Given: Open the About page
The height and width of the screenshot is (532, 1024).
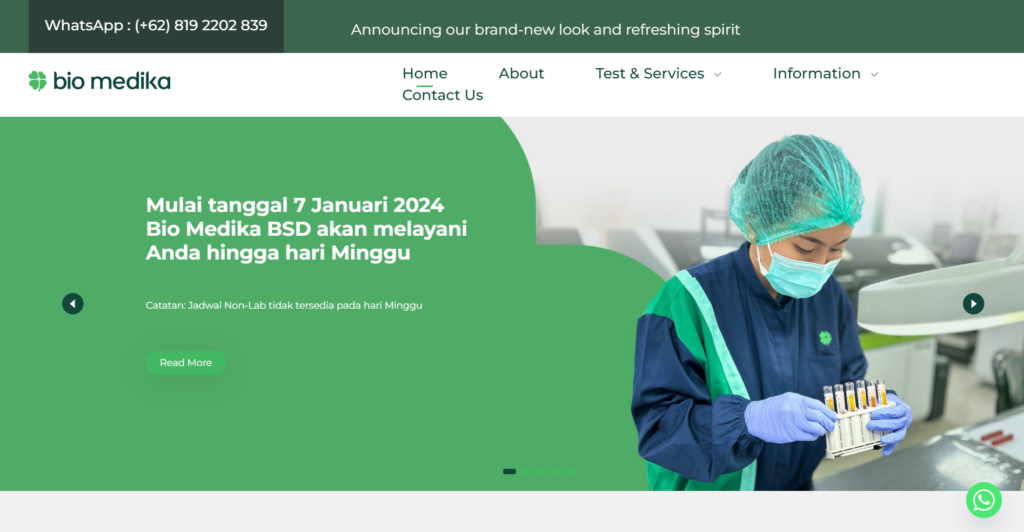Looking at the screenshot, I should [521, 74].
